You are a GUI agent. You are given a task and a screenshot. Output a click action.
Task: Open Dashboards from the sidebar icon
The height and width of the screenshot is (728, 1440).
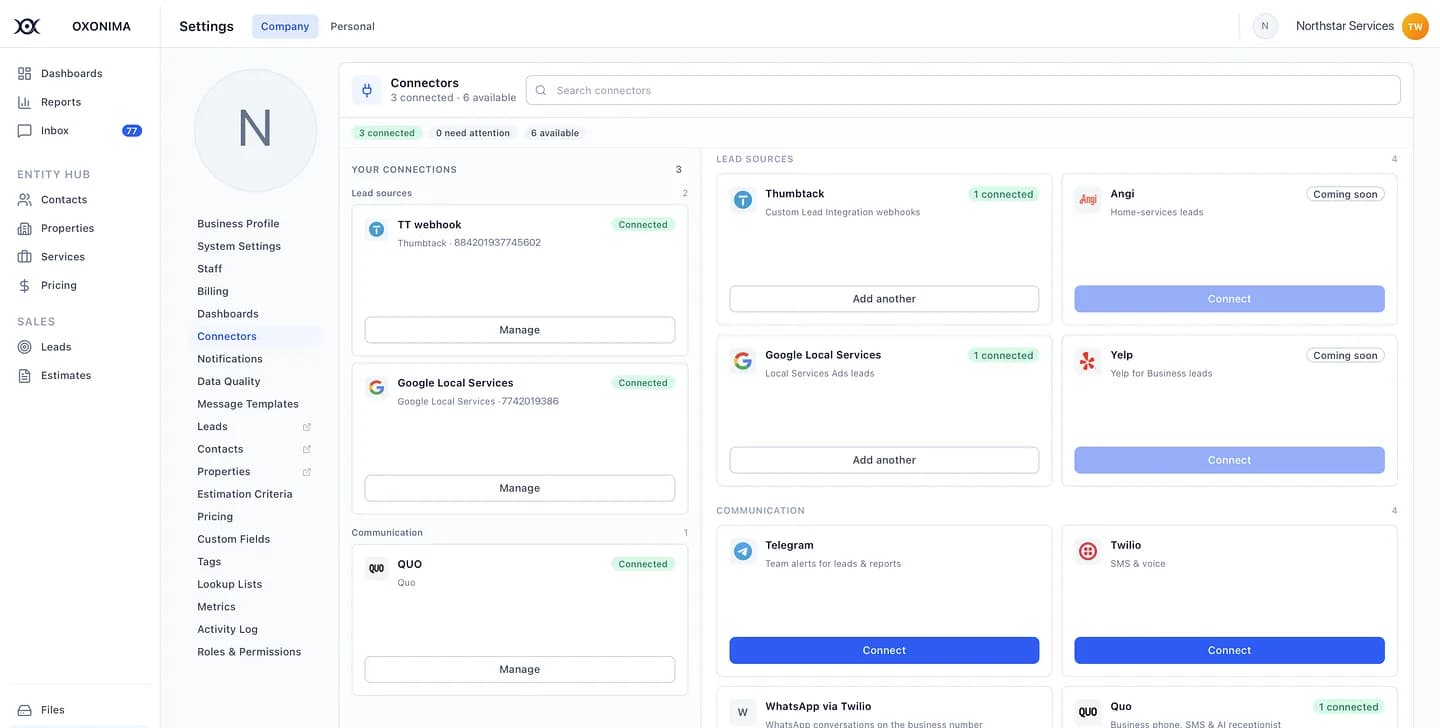coord(24,73)
